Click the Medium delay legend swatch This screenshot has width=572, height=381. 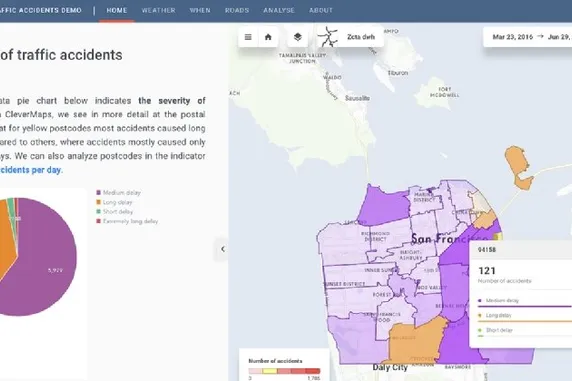[98, 192]
